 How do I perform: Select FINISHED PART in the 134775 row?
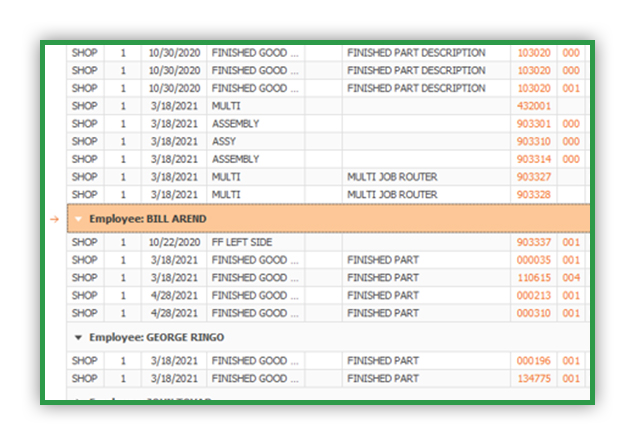point(426,379)
